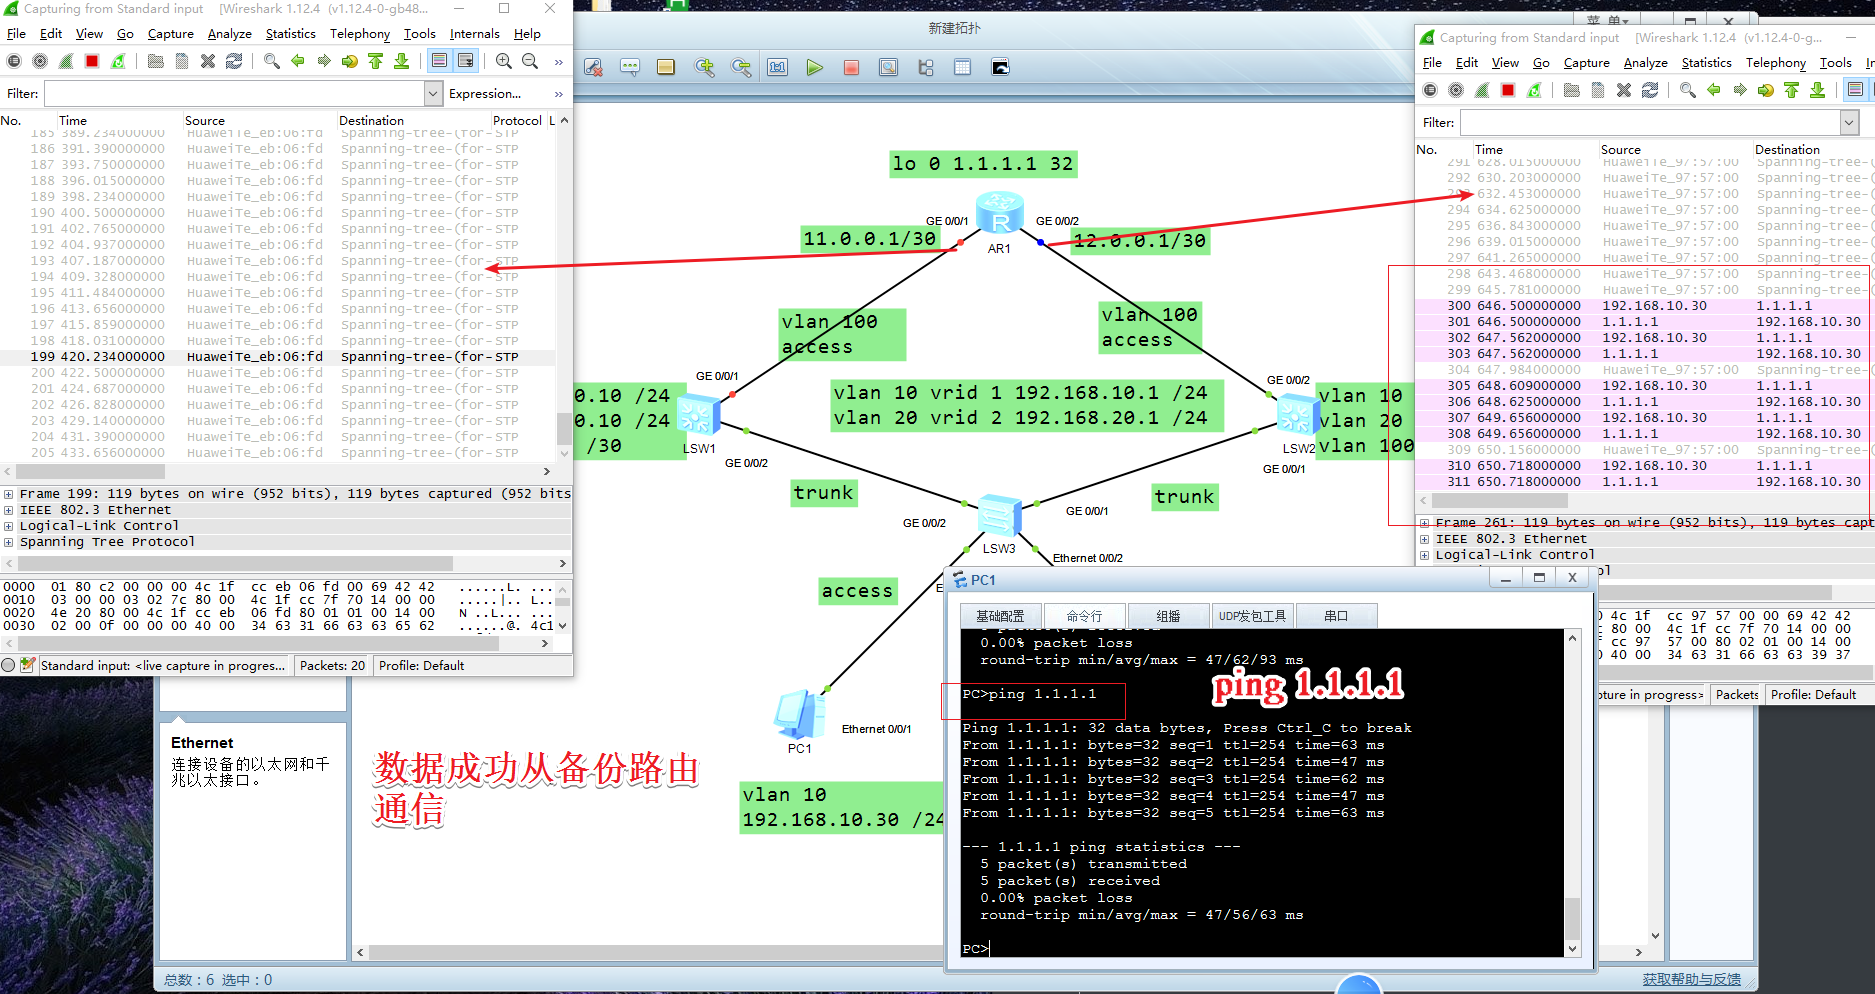Image resolution: width=1875 pixels, height=994 pixels.
Task: Stop the running capture in left Wireshark
Action: click(92, 61)
